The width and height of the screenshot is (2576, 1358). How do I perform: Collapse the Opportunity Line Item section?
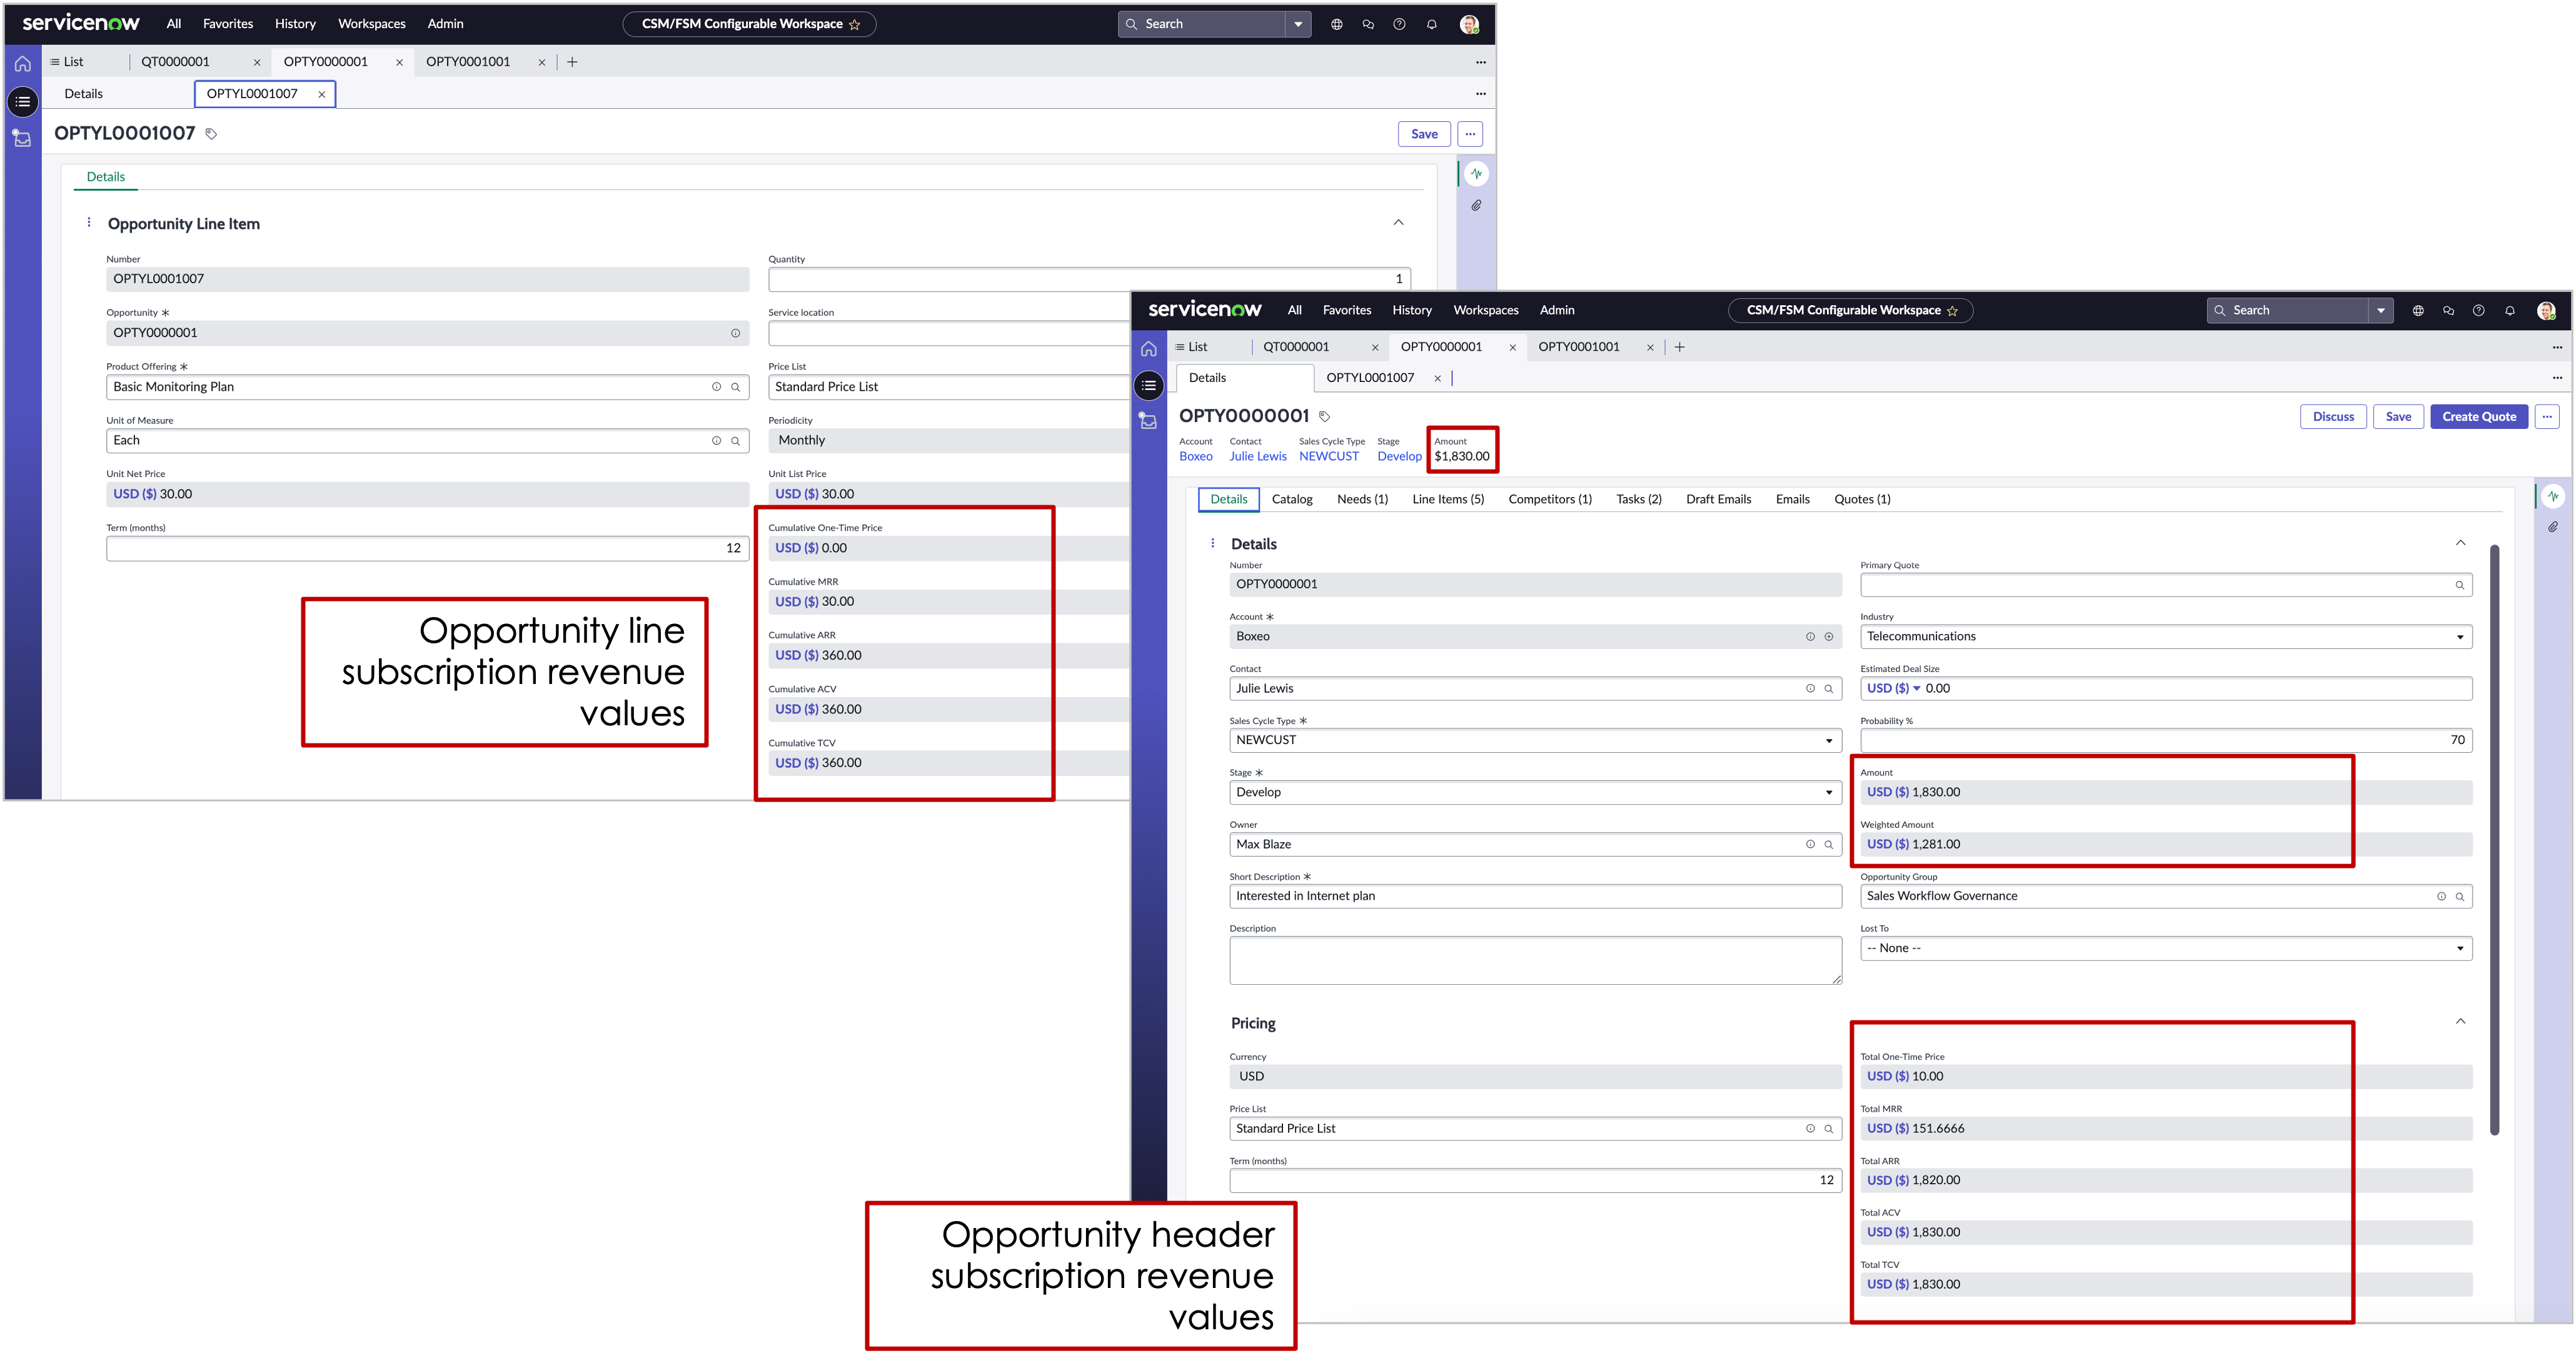tap(1399, 223)
